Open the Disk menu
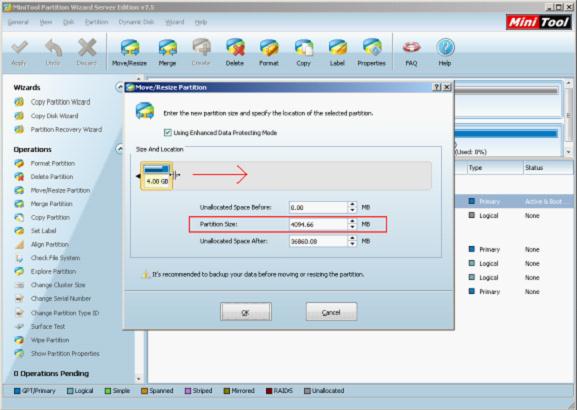This screenshot has width=577, height=410. tap(68, 22)
